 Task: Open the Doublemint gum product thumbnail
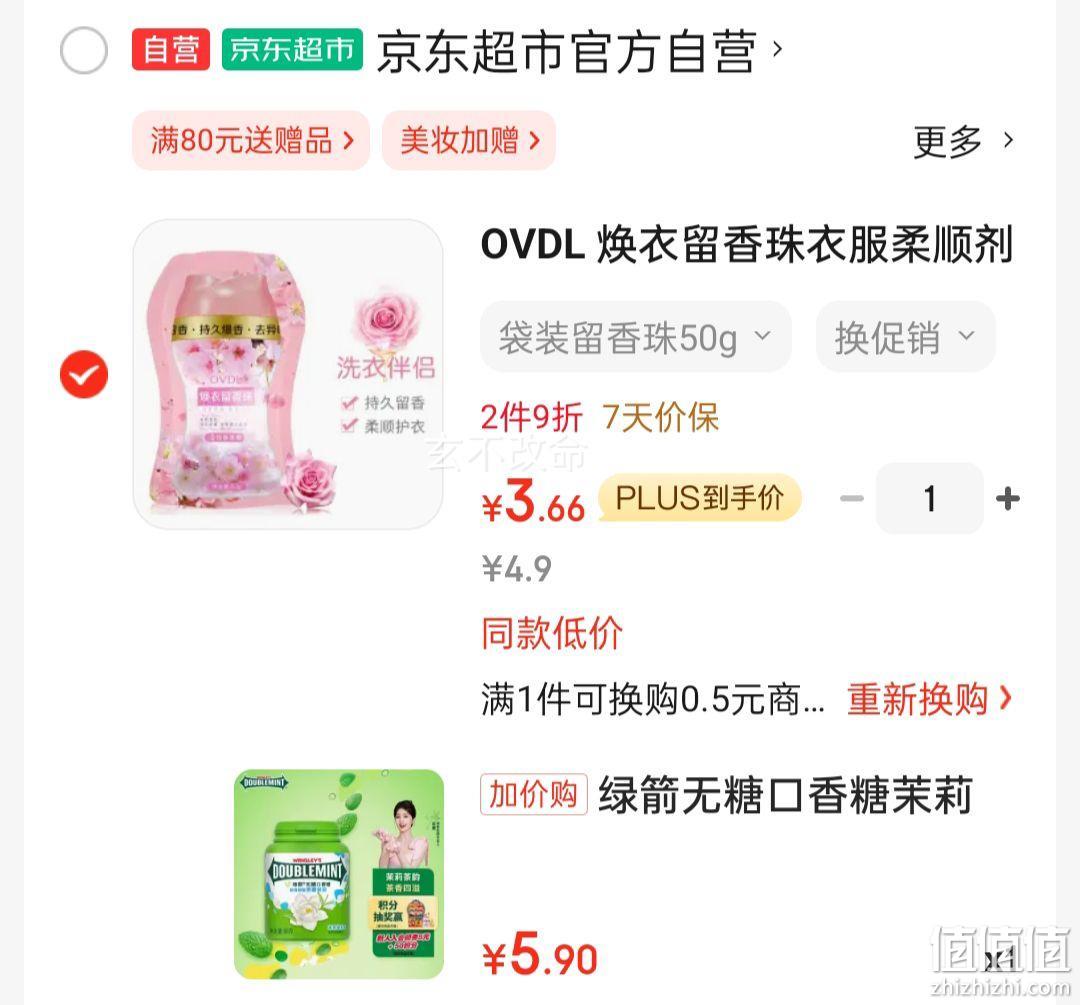[x=339, y=874]
